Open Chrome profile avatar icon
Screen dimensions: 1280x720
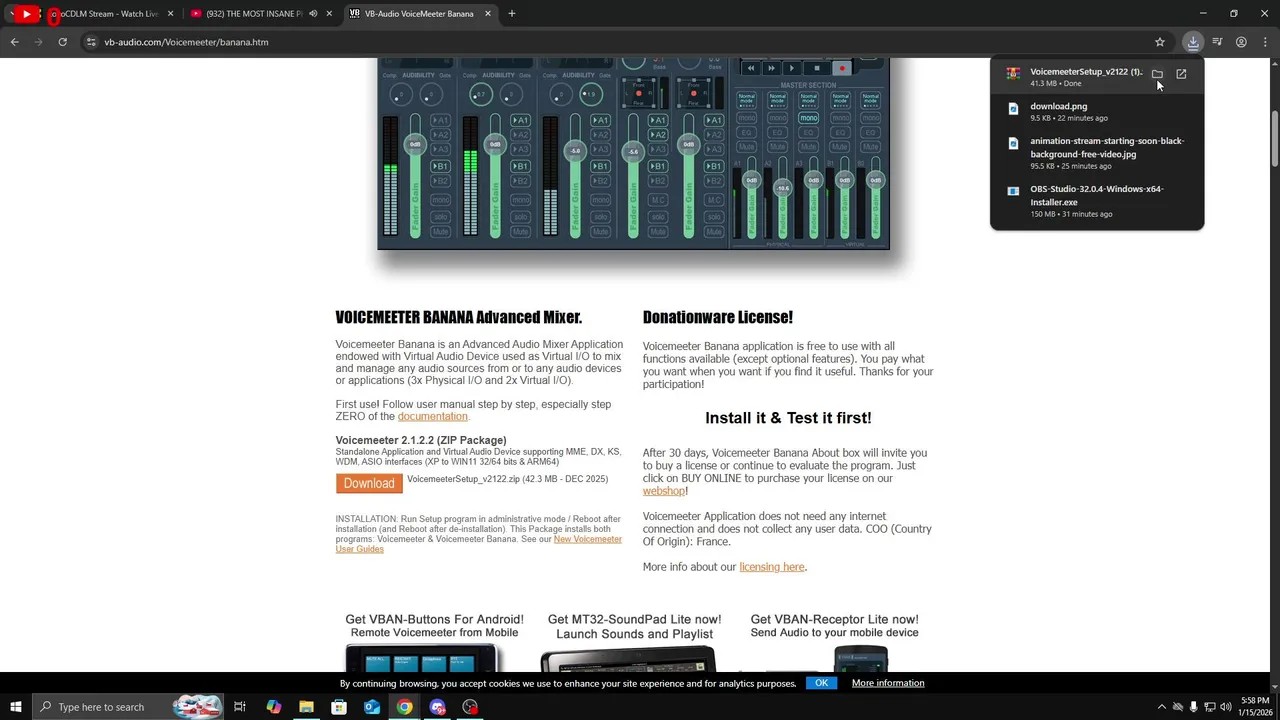click(1241, 42)
